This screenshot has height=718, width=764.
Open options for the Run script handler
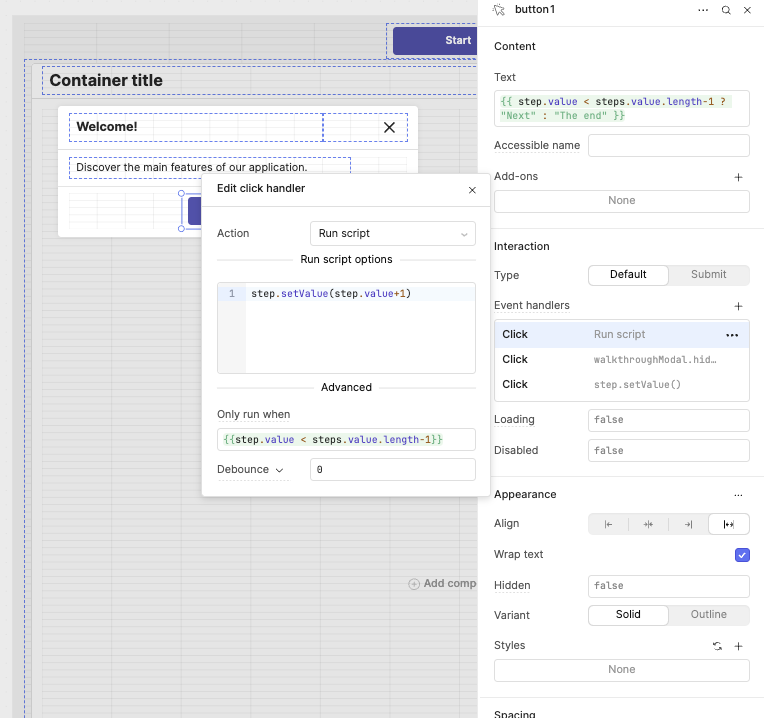tap(732, 335)
